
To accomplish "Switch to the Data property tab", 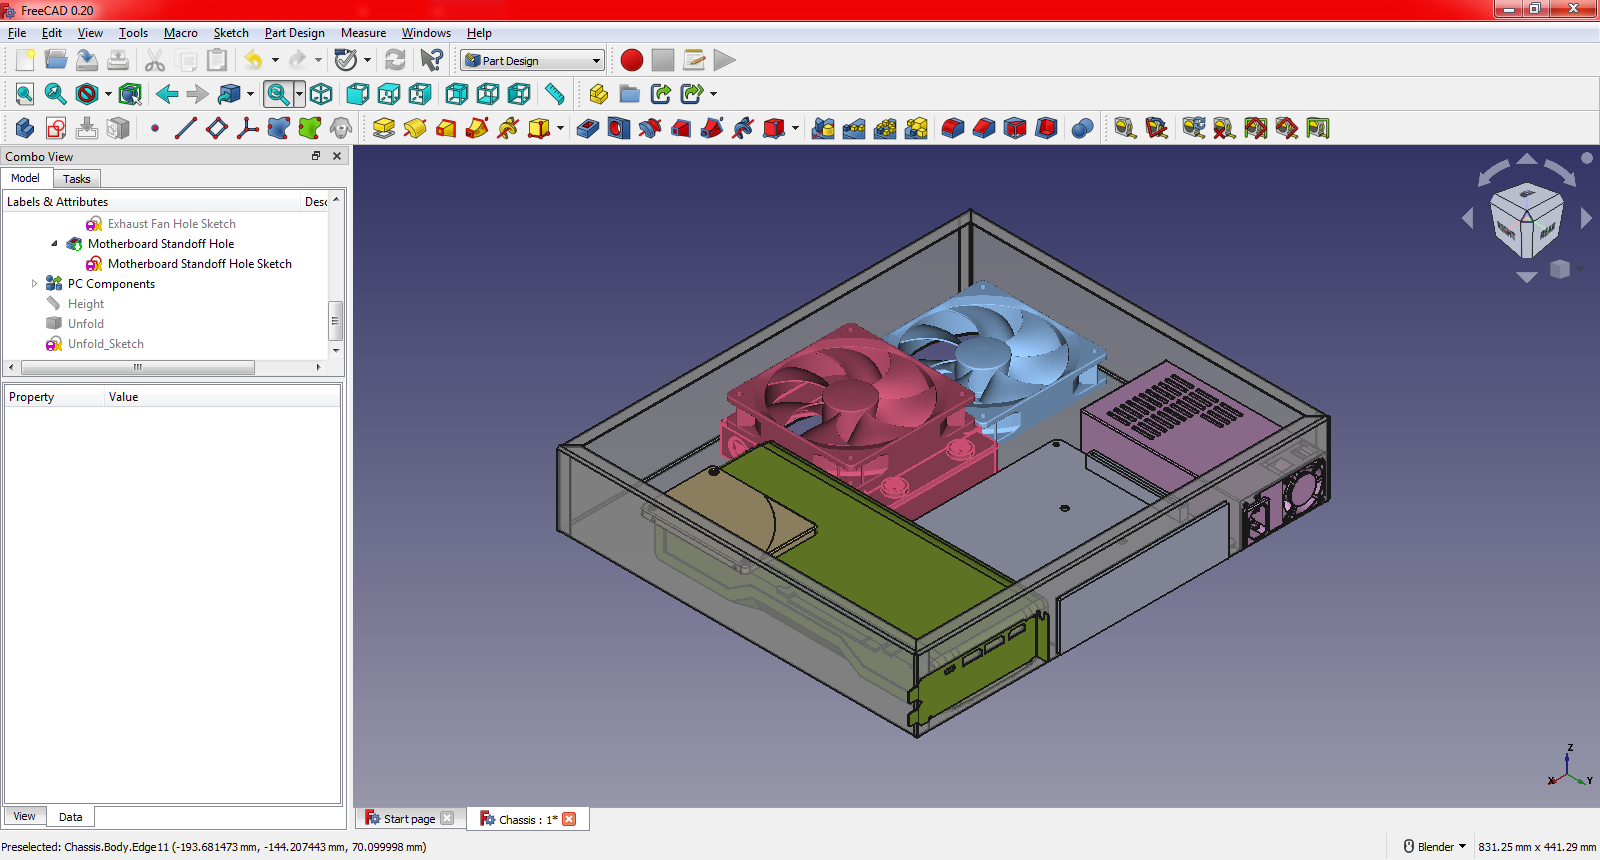I will click(x=70, y=817).
